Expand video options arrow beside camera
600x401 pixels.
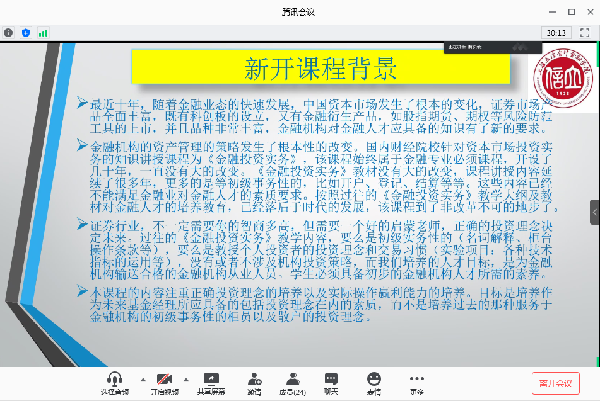coord(189,378)
